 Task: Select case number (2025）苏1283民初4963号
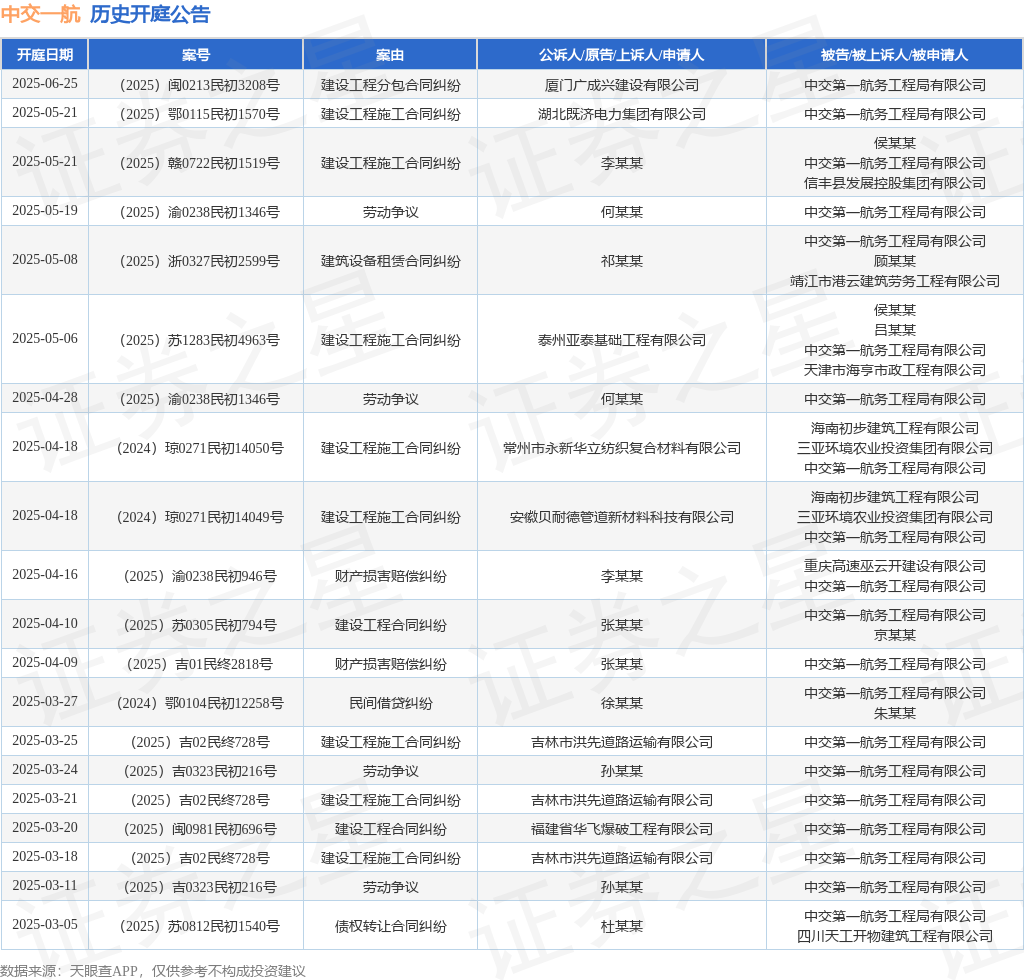(x=199, y=340)
